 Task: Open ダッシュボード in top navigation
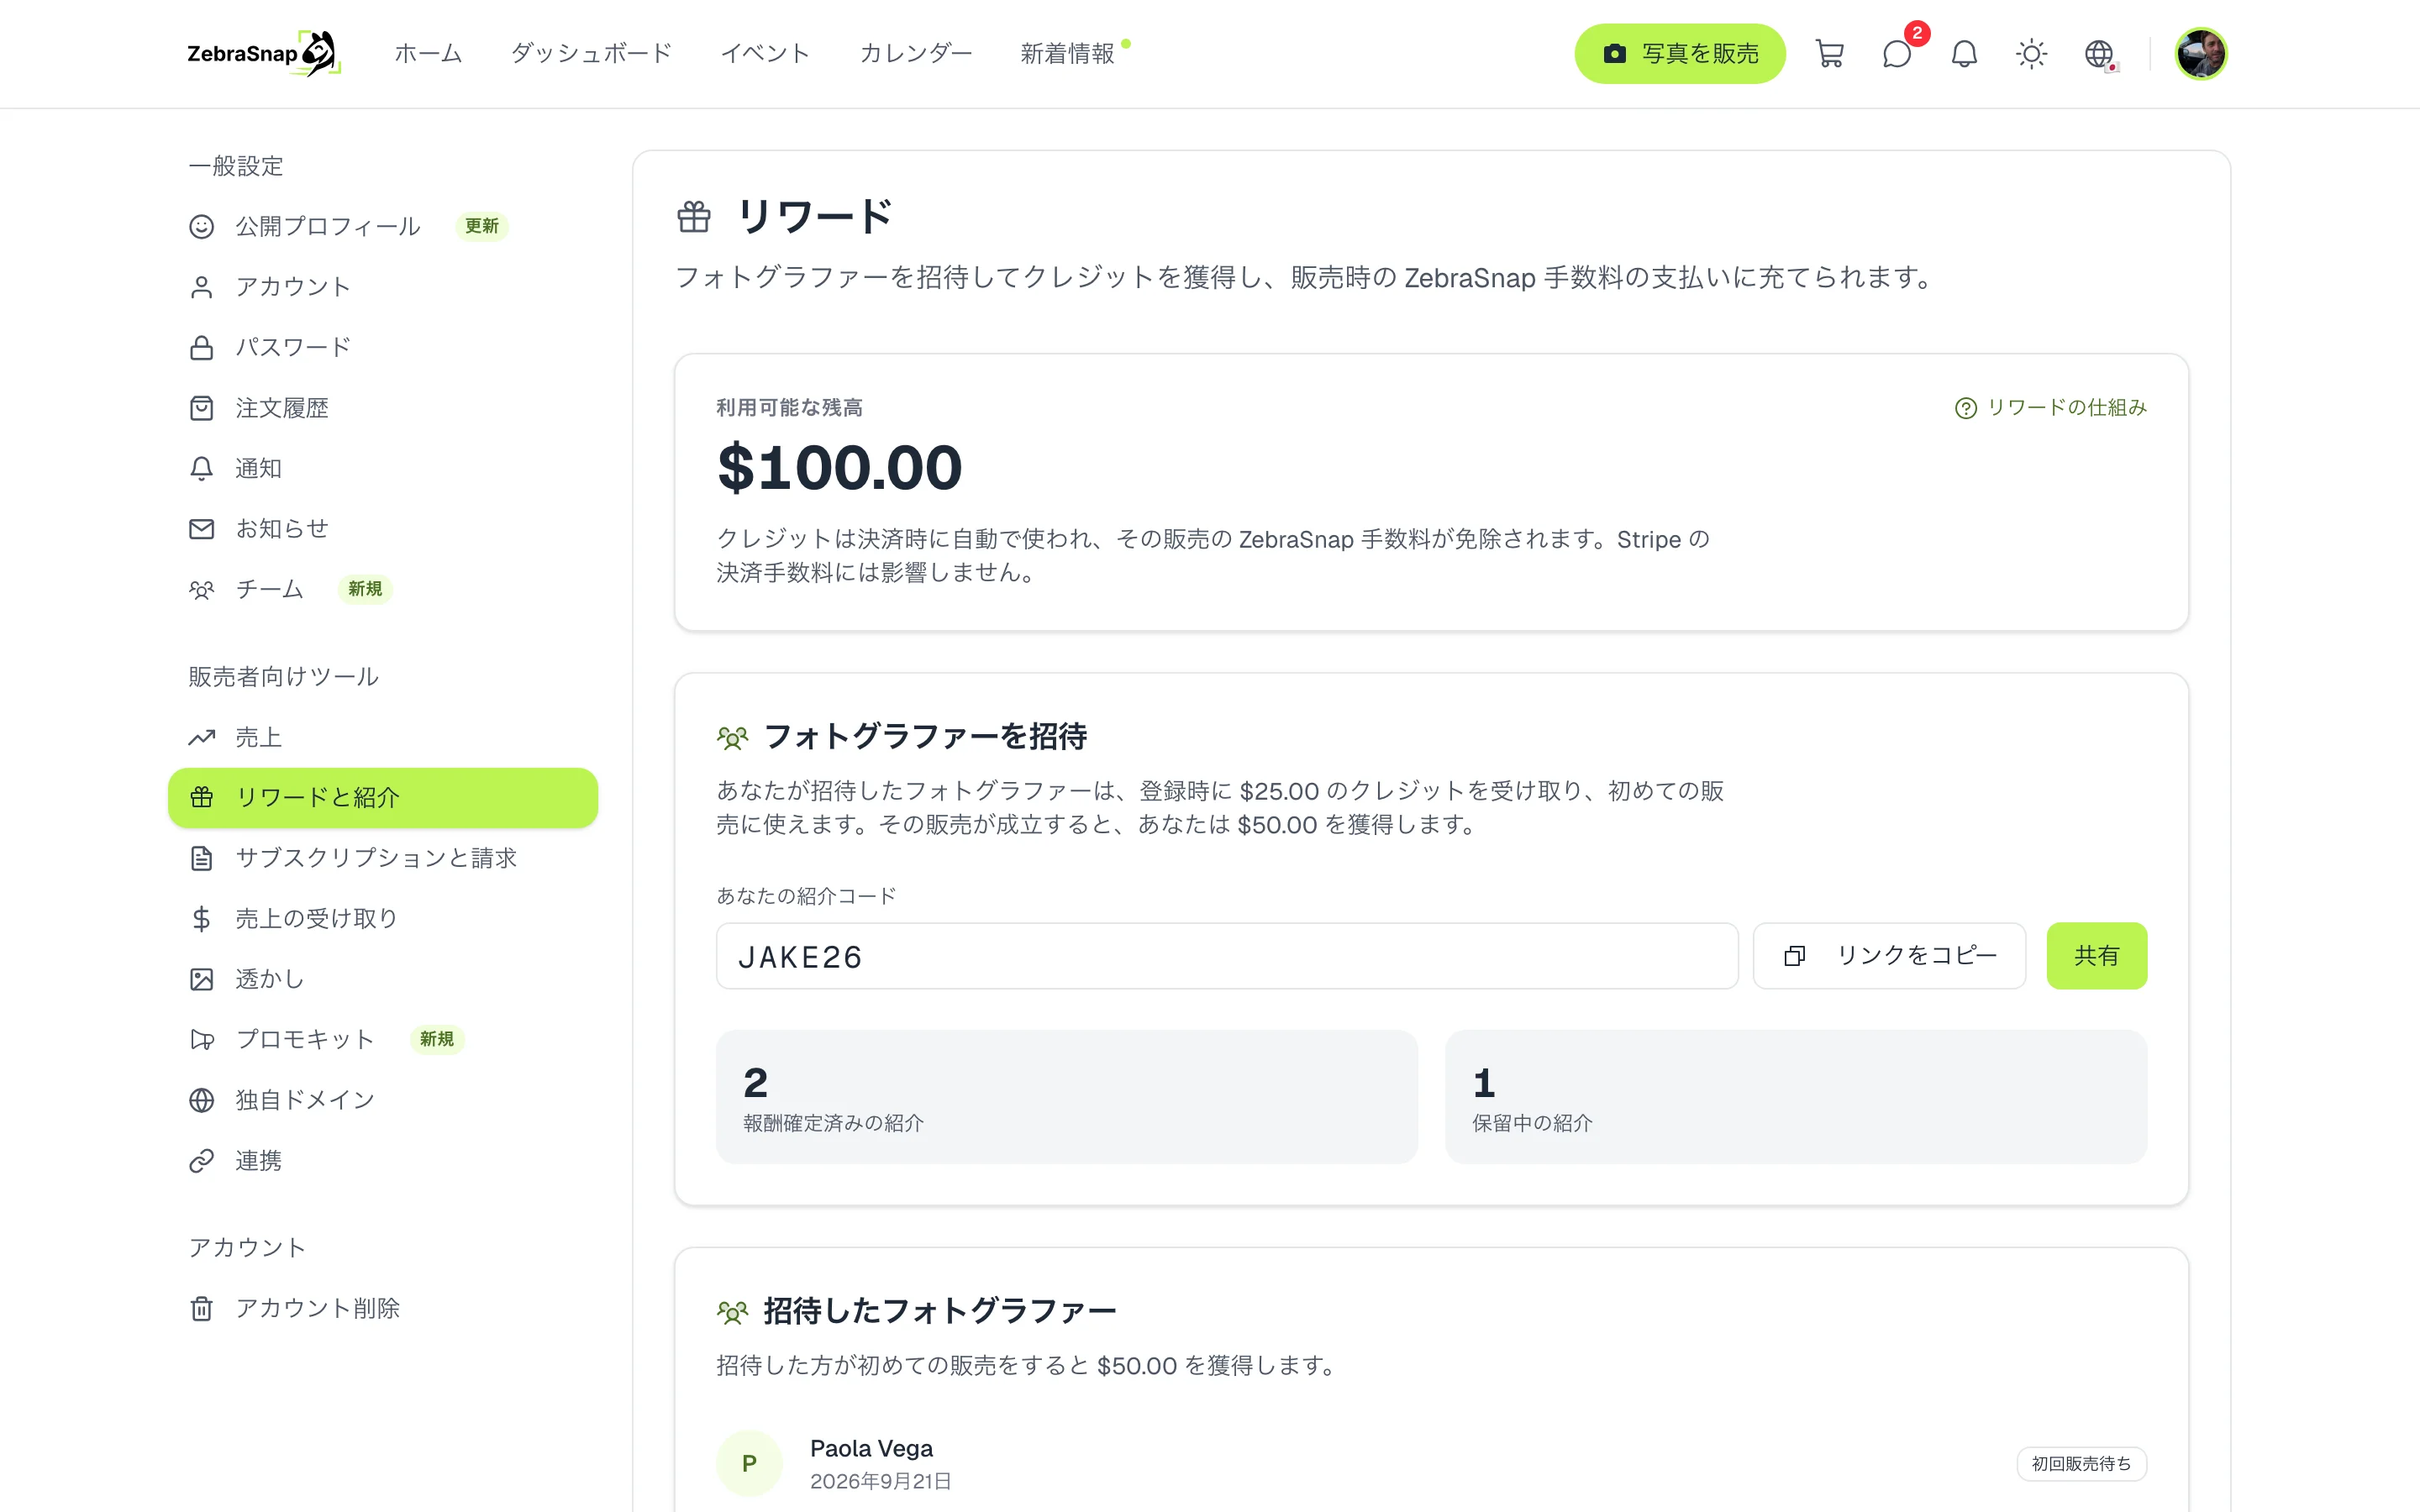pyautogui.click(x=591, y=54)
